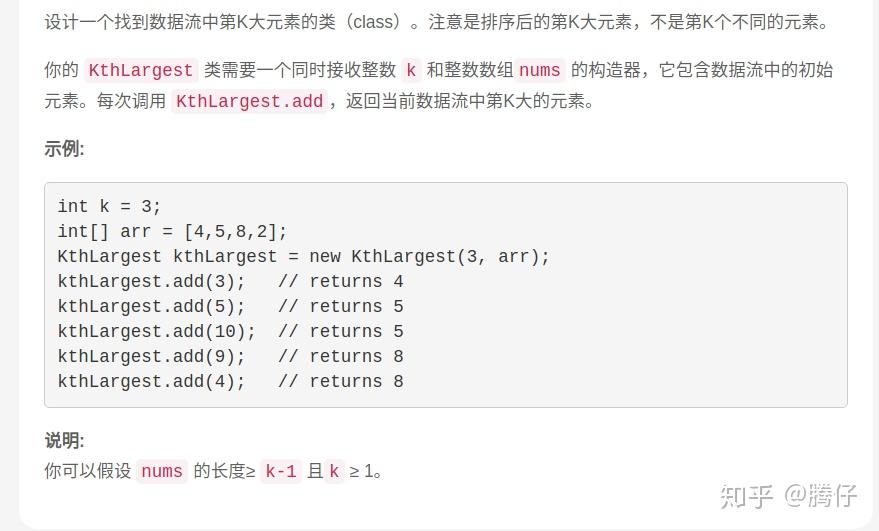The height and width of the screenshot is (531, 879).
Task: Click the 示例 heading
Action: 64,149
